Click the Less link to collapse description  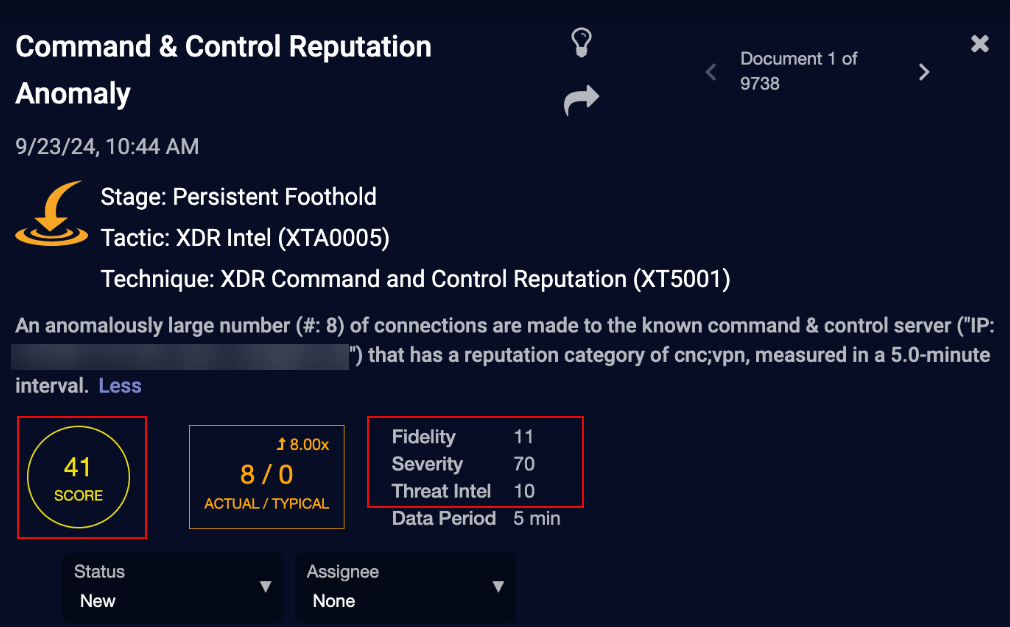tap(120, 385)
